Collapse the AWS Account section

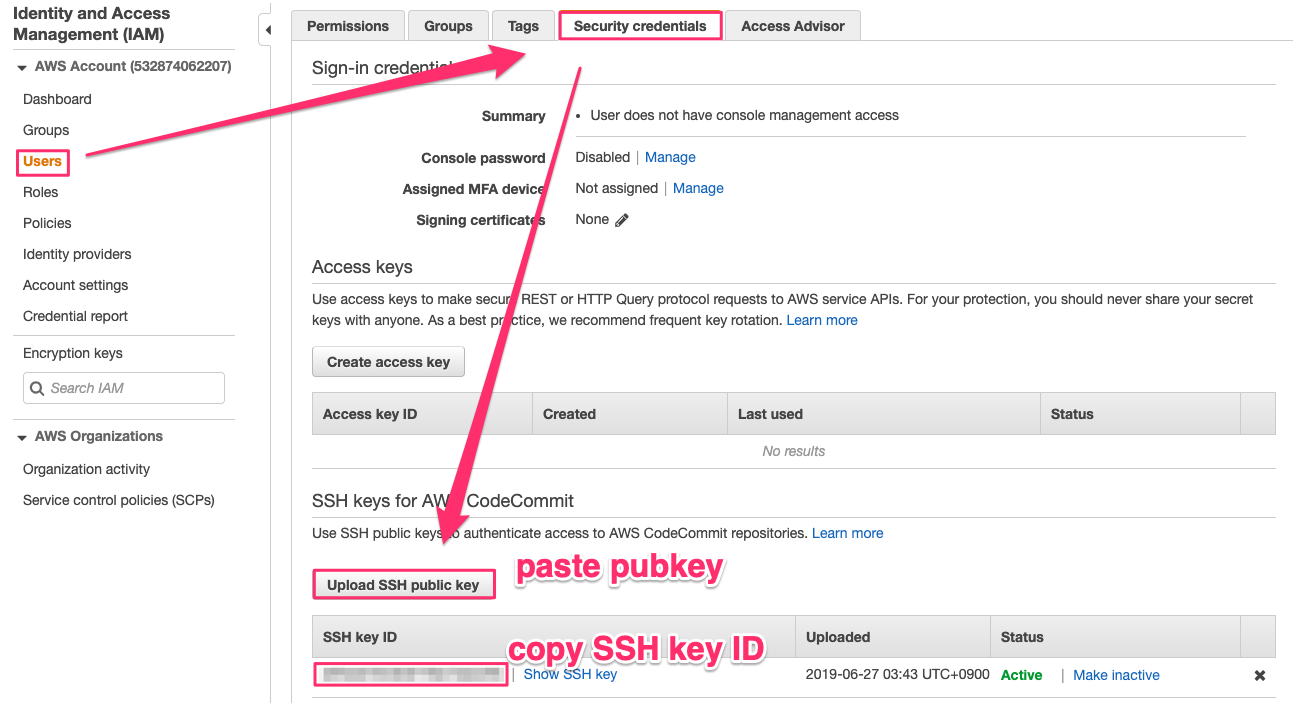point(22,67)
